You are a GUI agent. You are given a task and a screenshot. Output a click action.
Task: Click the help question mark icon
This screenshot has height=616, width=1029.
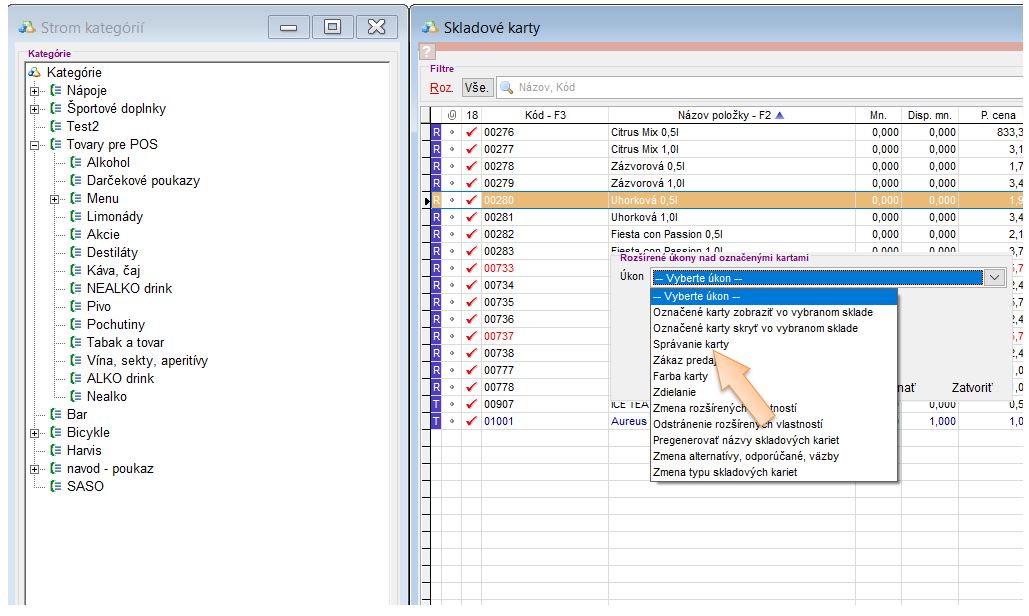click(x=426, y=52)
